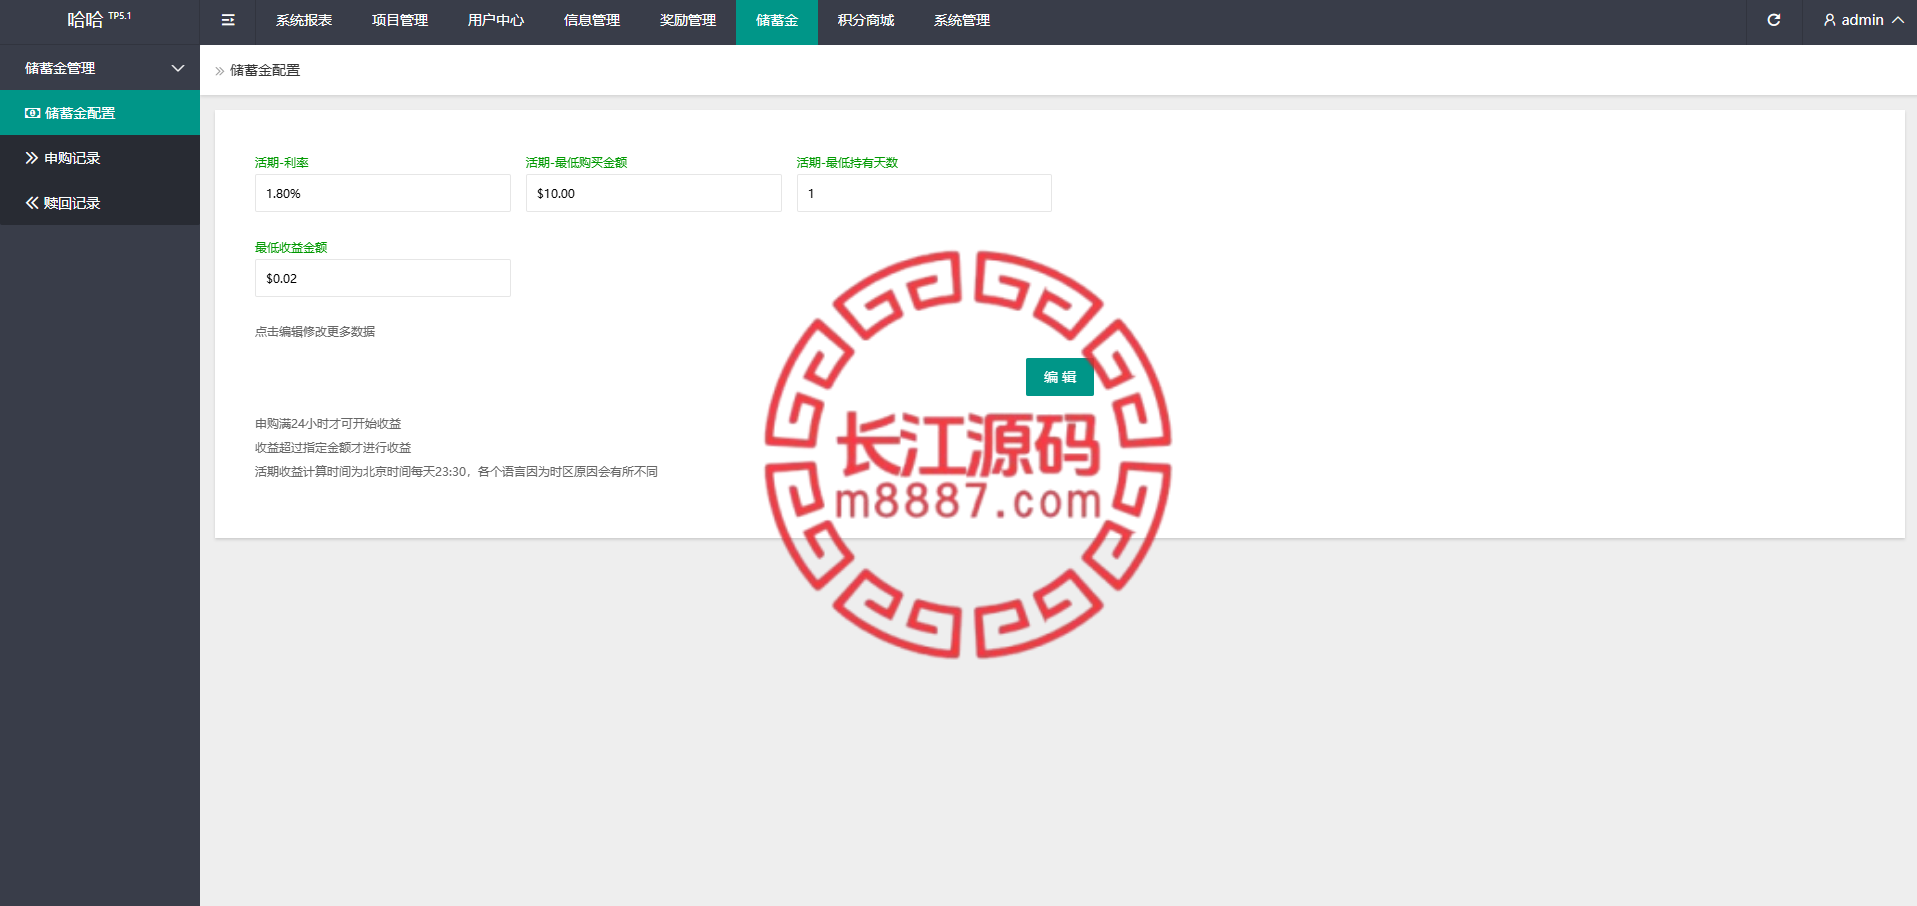Open the 系统报表 top menu

pyautogui.click(x=304, y=20)
